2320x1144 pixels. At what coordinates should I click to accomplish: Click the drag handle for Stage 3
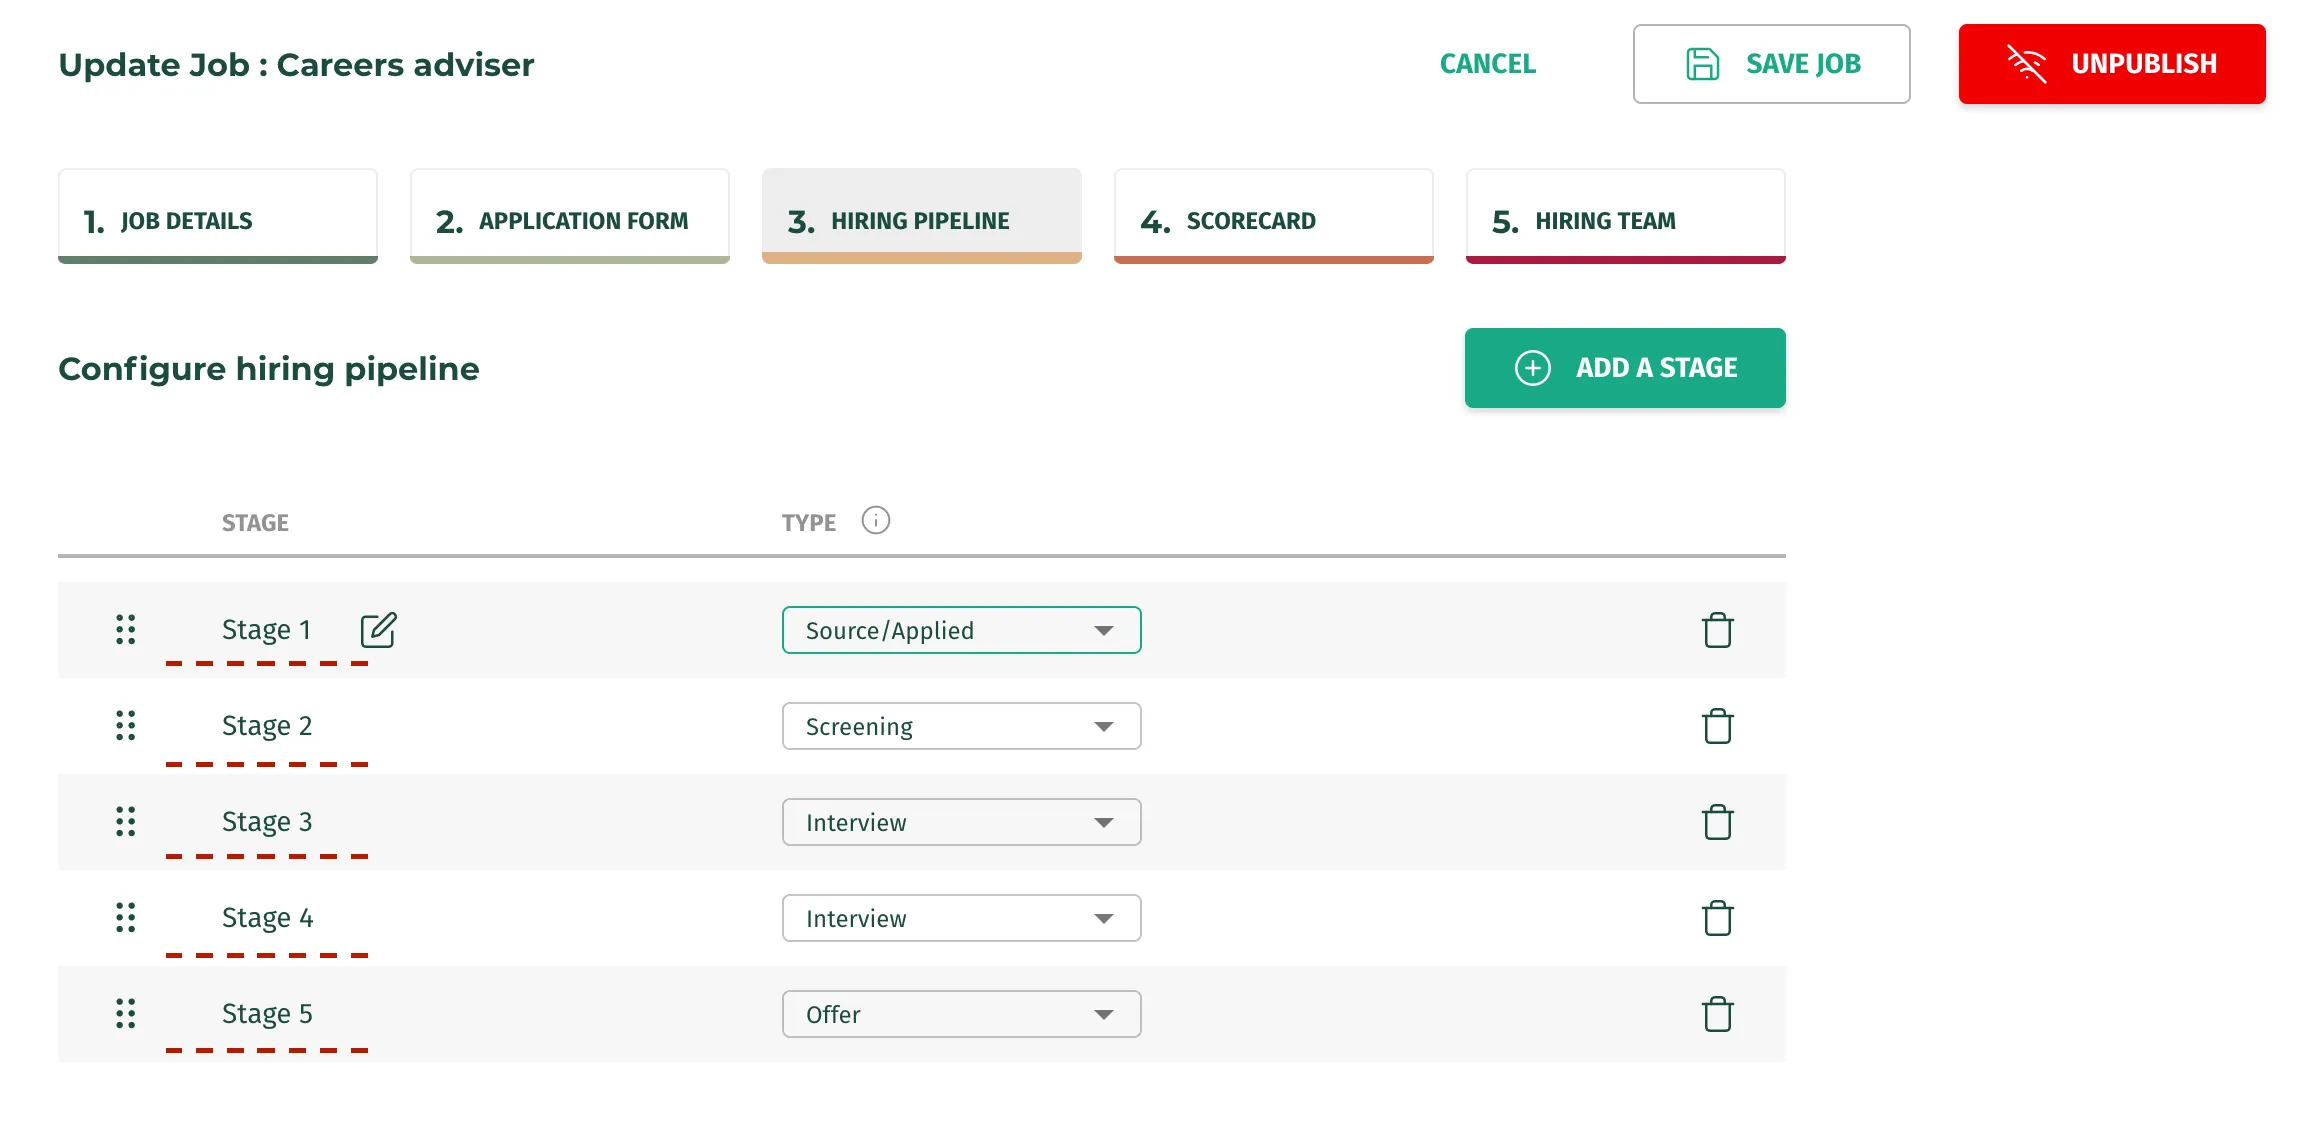coord(125,822)
